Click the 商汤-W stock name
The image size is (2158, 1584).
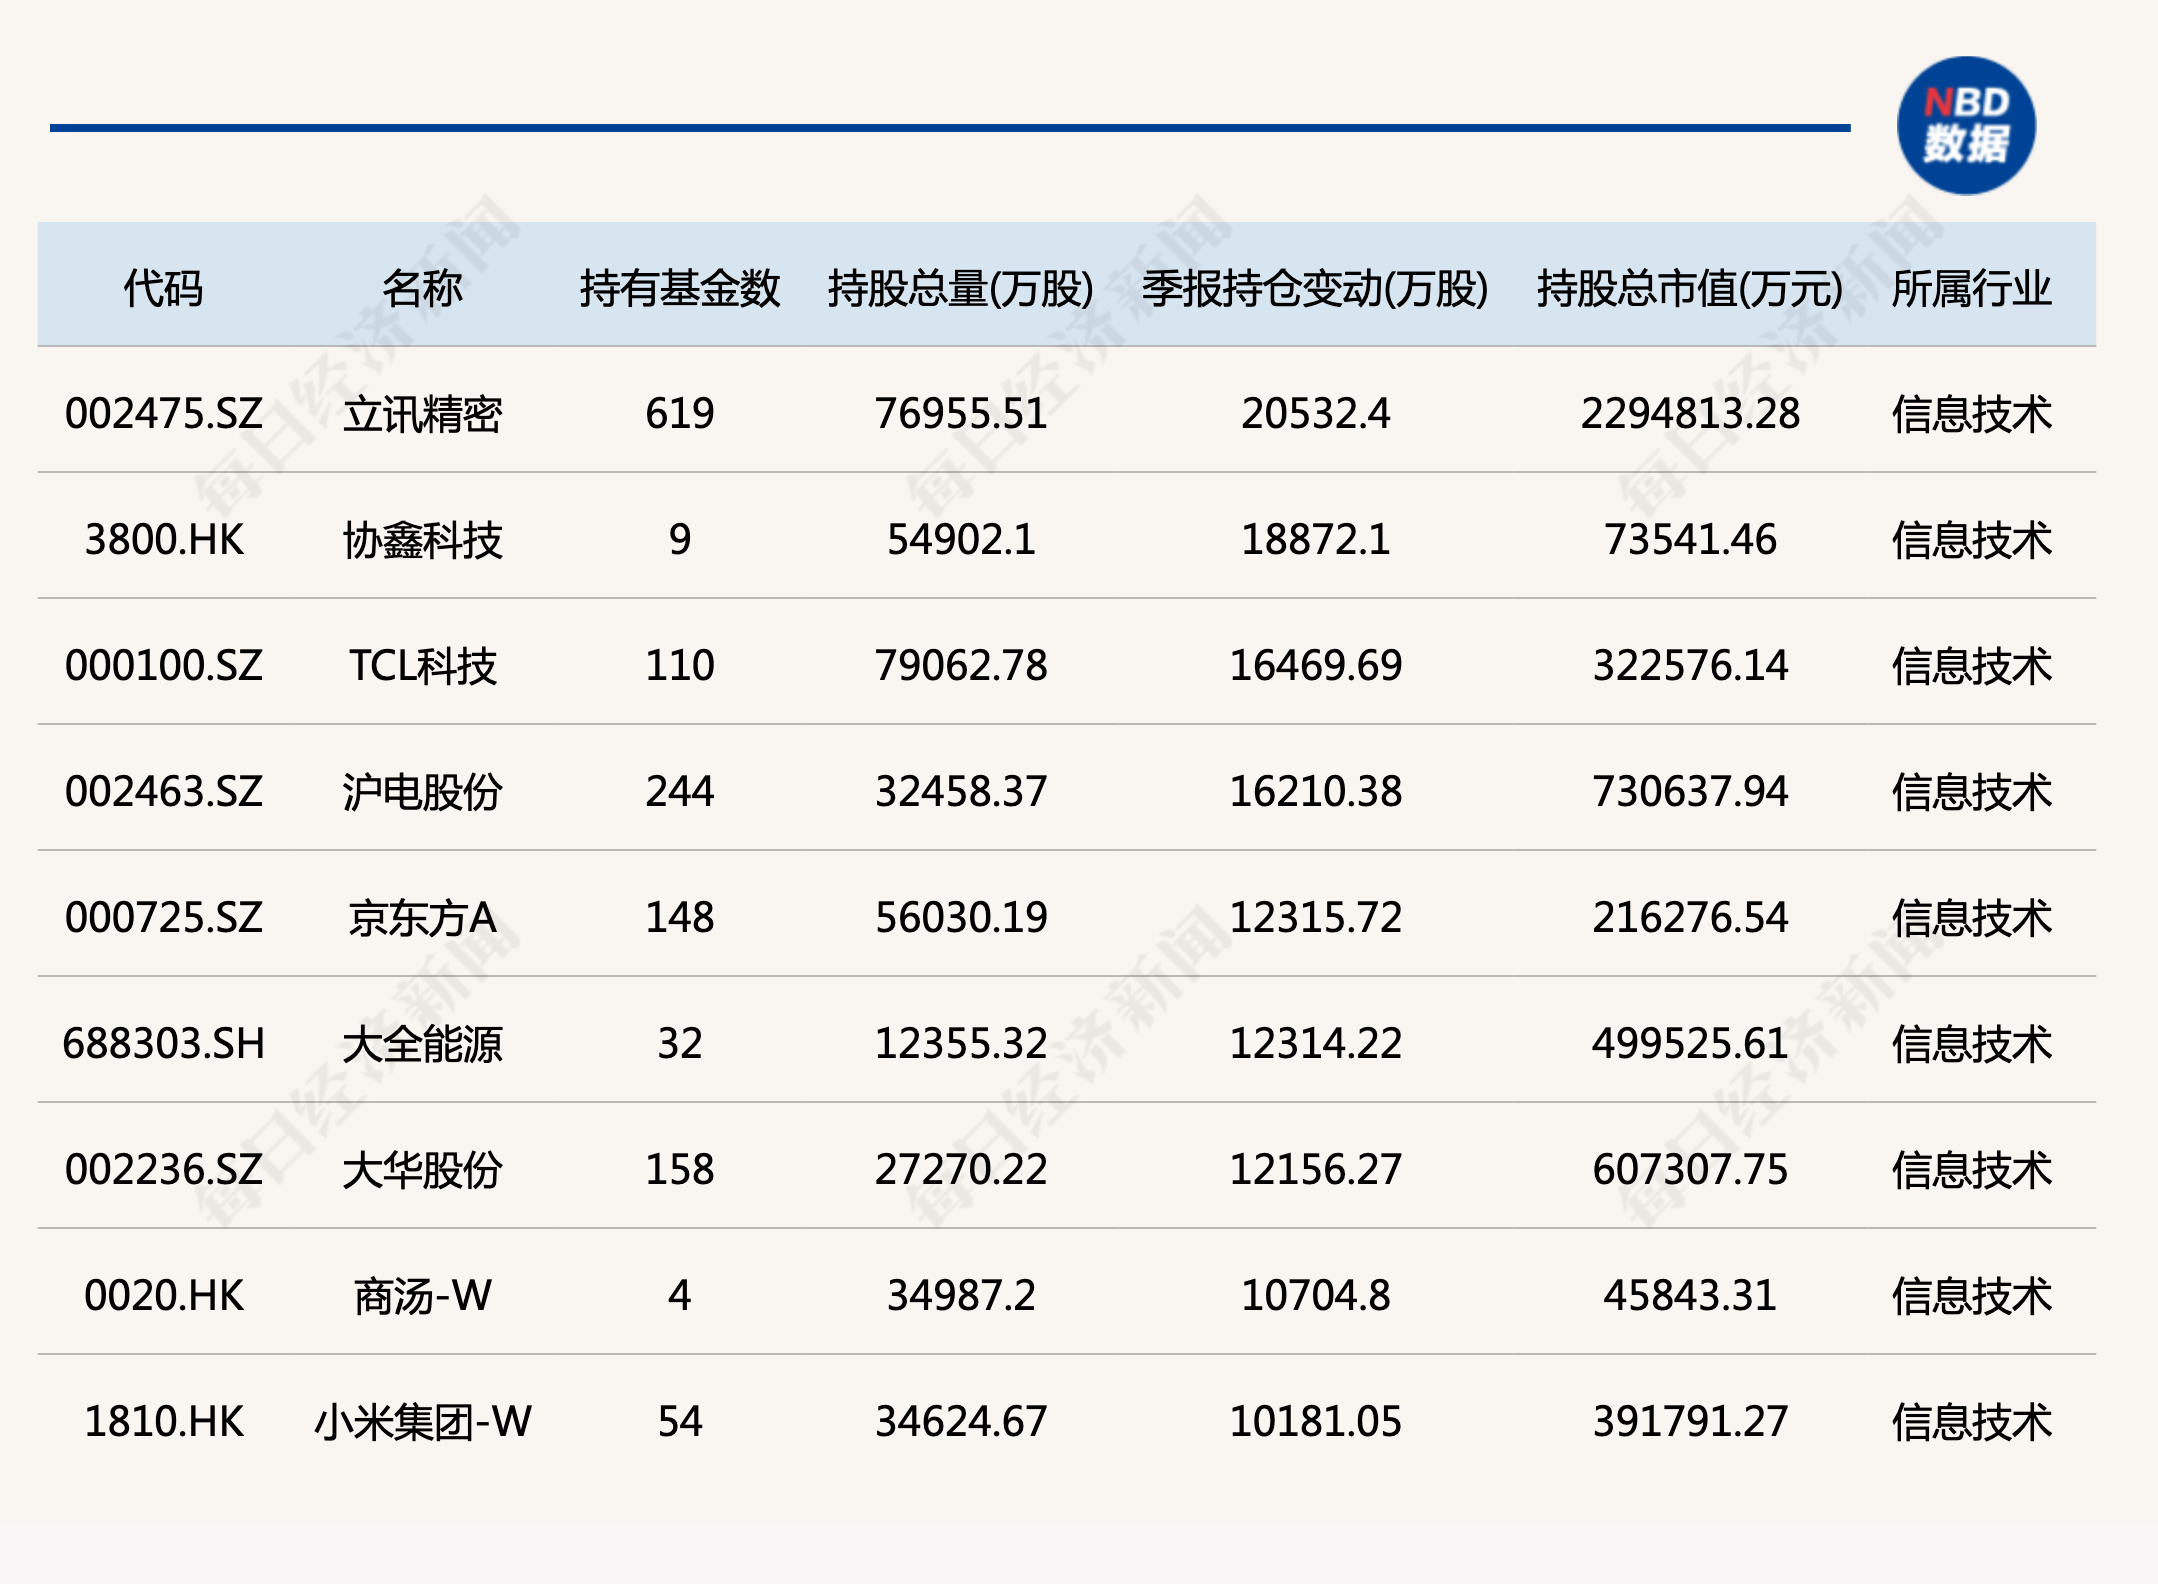coord(422,1295)
